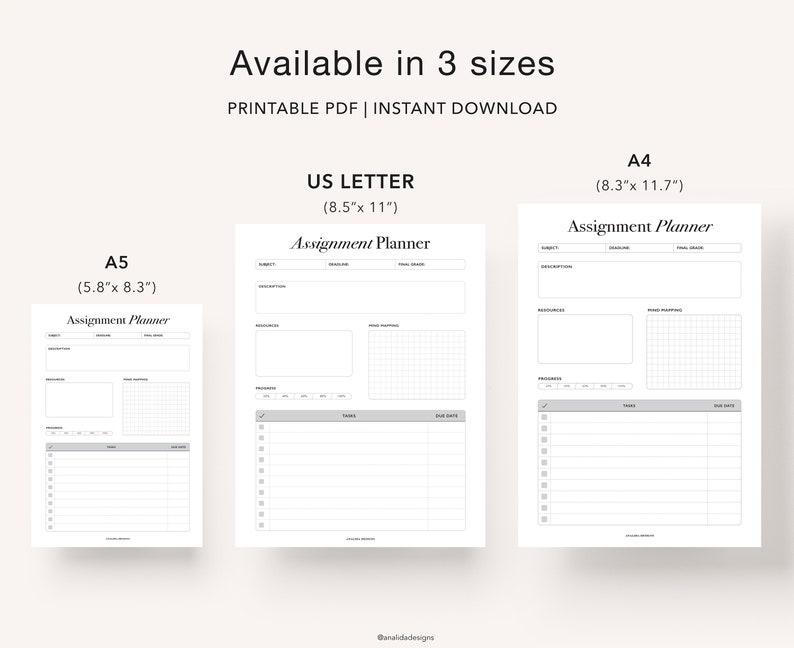This screenshot has width=794, height=648.
Task: Click the checkmark icon in US Letter tasks header
Action: point(262,416)
